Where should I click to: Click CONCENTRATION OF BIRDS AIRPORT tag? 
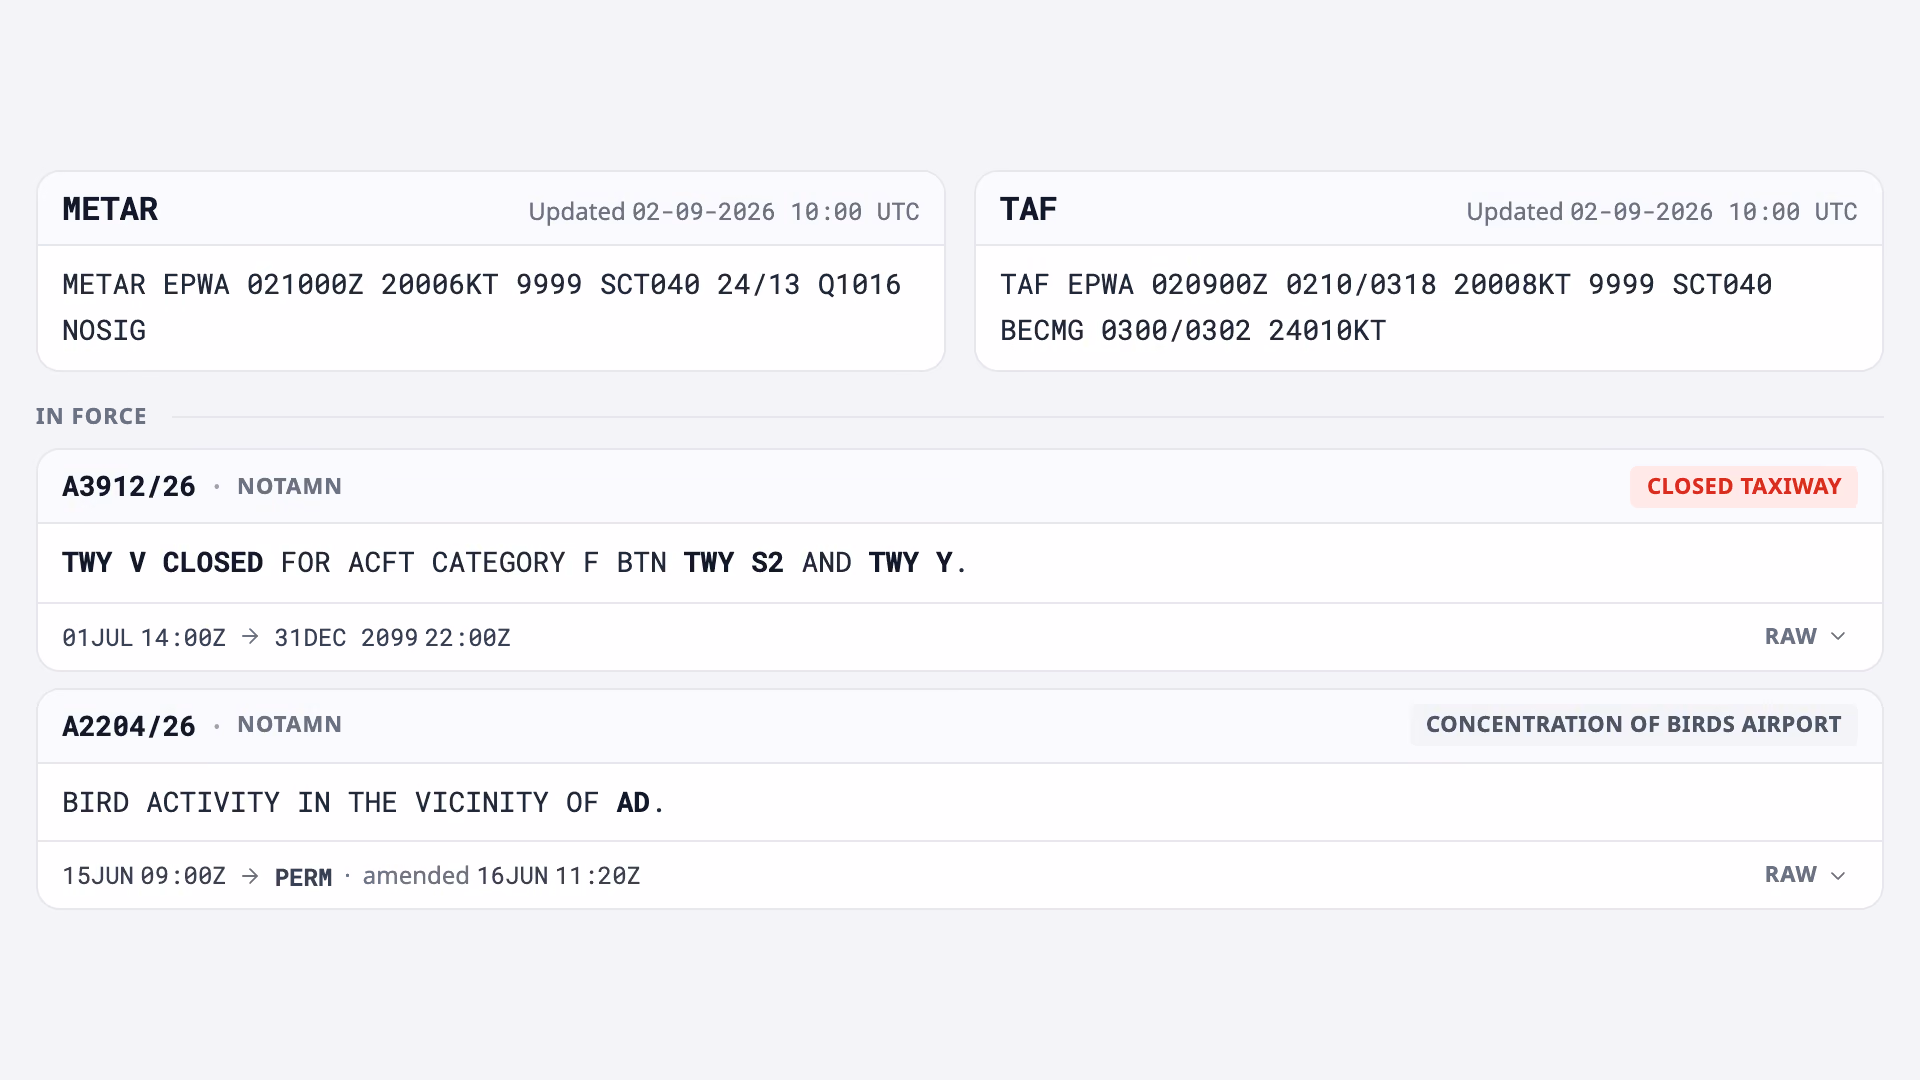point(1633,725)
